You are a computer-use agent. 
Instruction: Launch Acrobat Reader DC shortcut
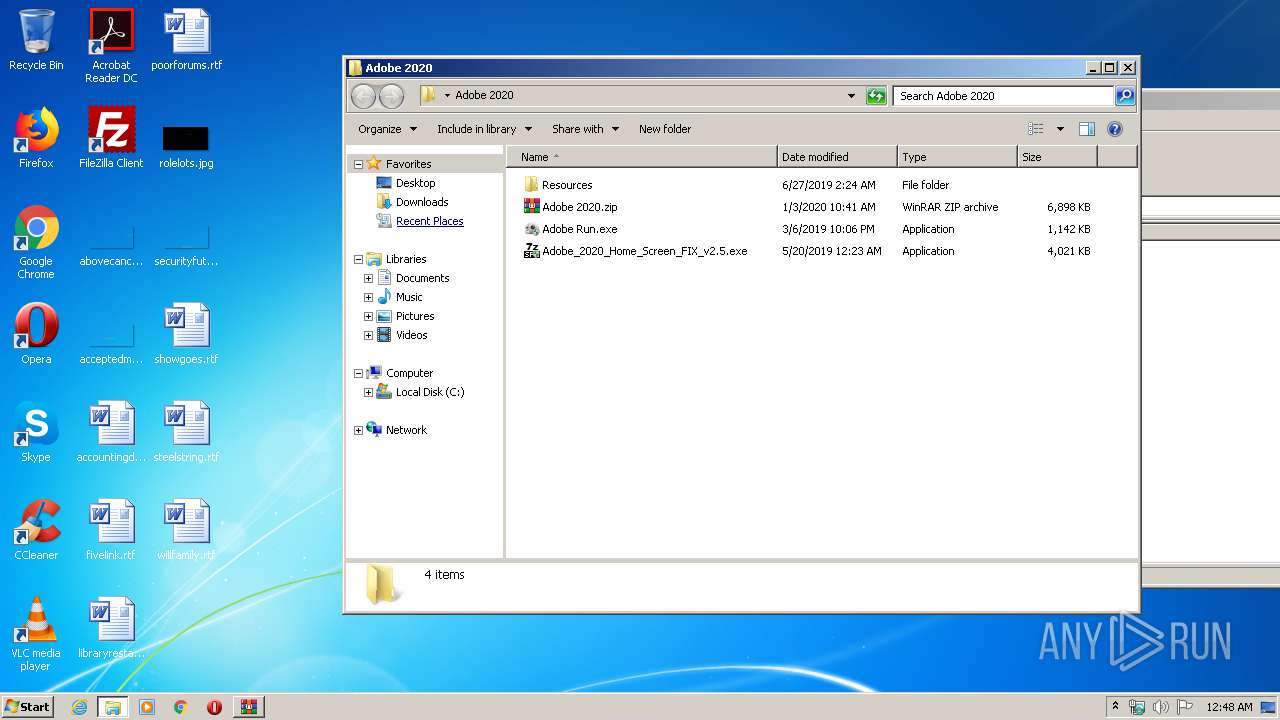(x=111, y=46)
